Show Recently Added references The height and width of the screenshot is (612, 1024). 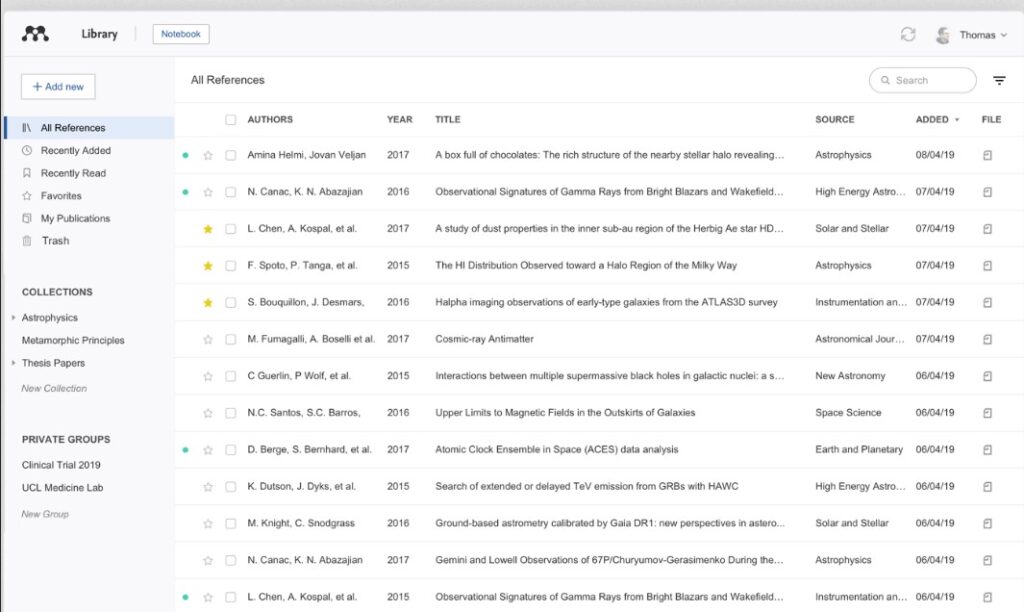coord(75,151)
